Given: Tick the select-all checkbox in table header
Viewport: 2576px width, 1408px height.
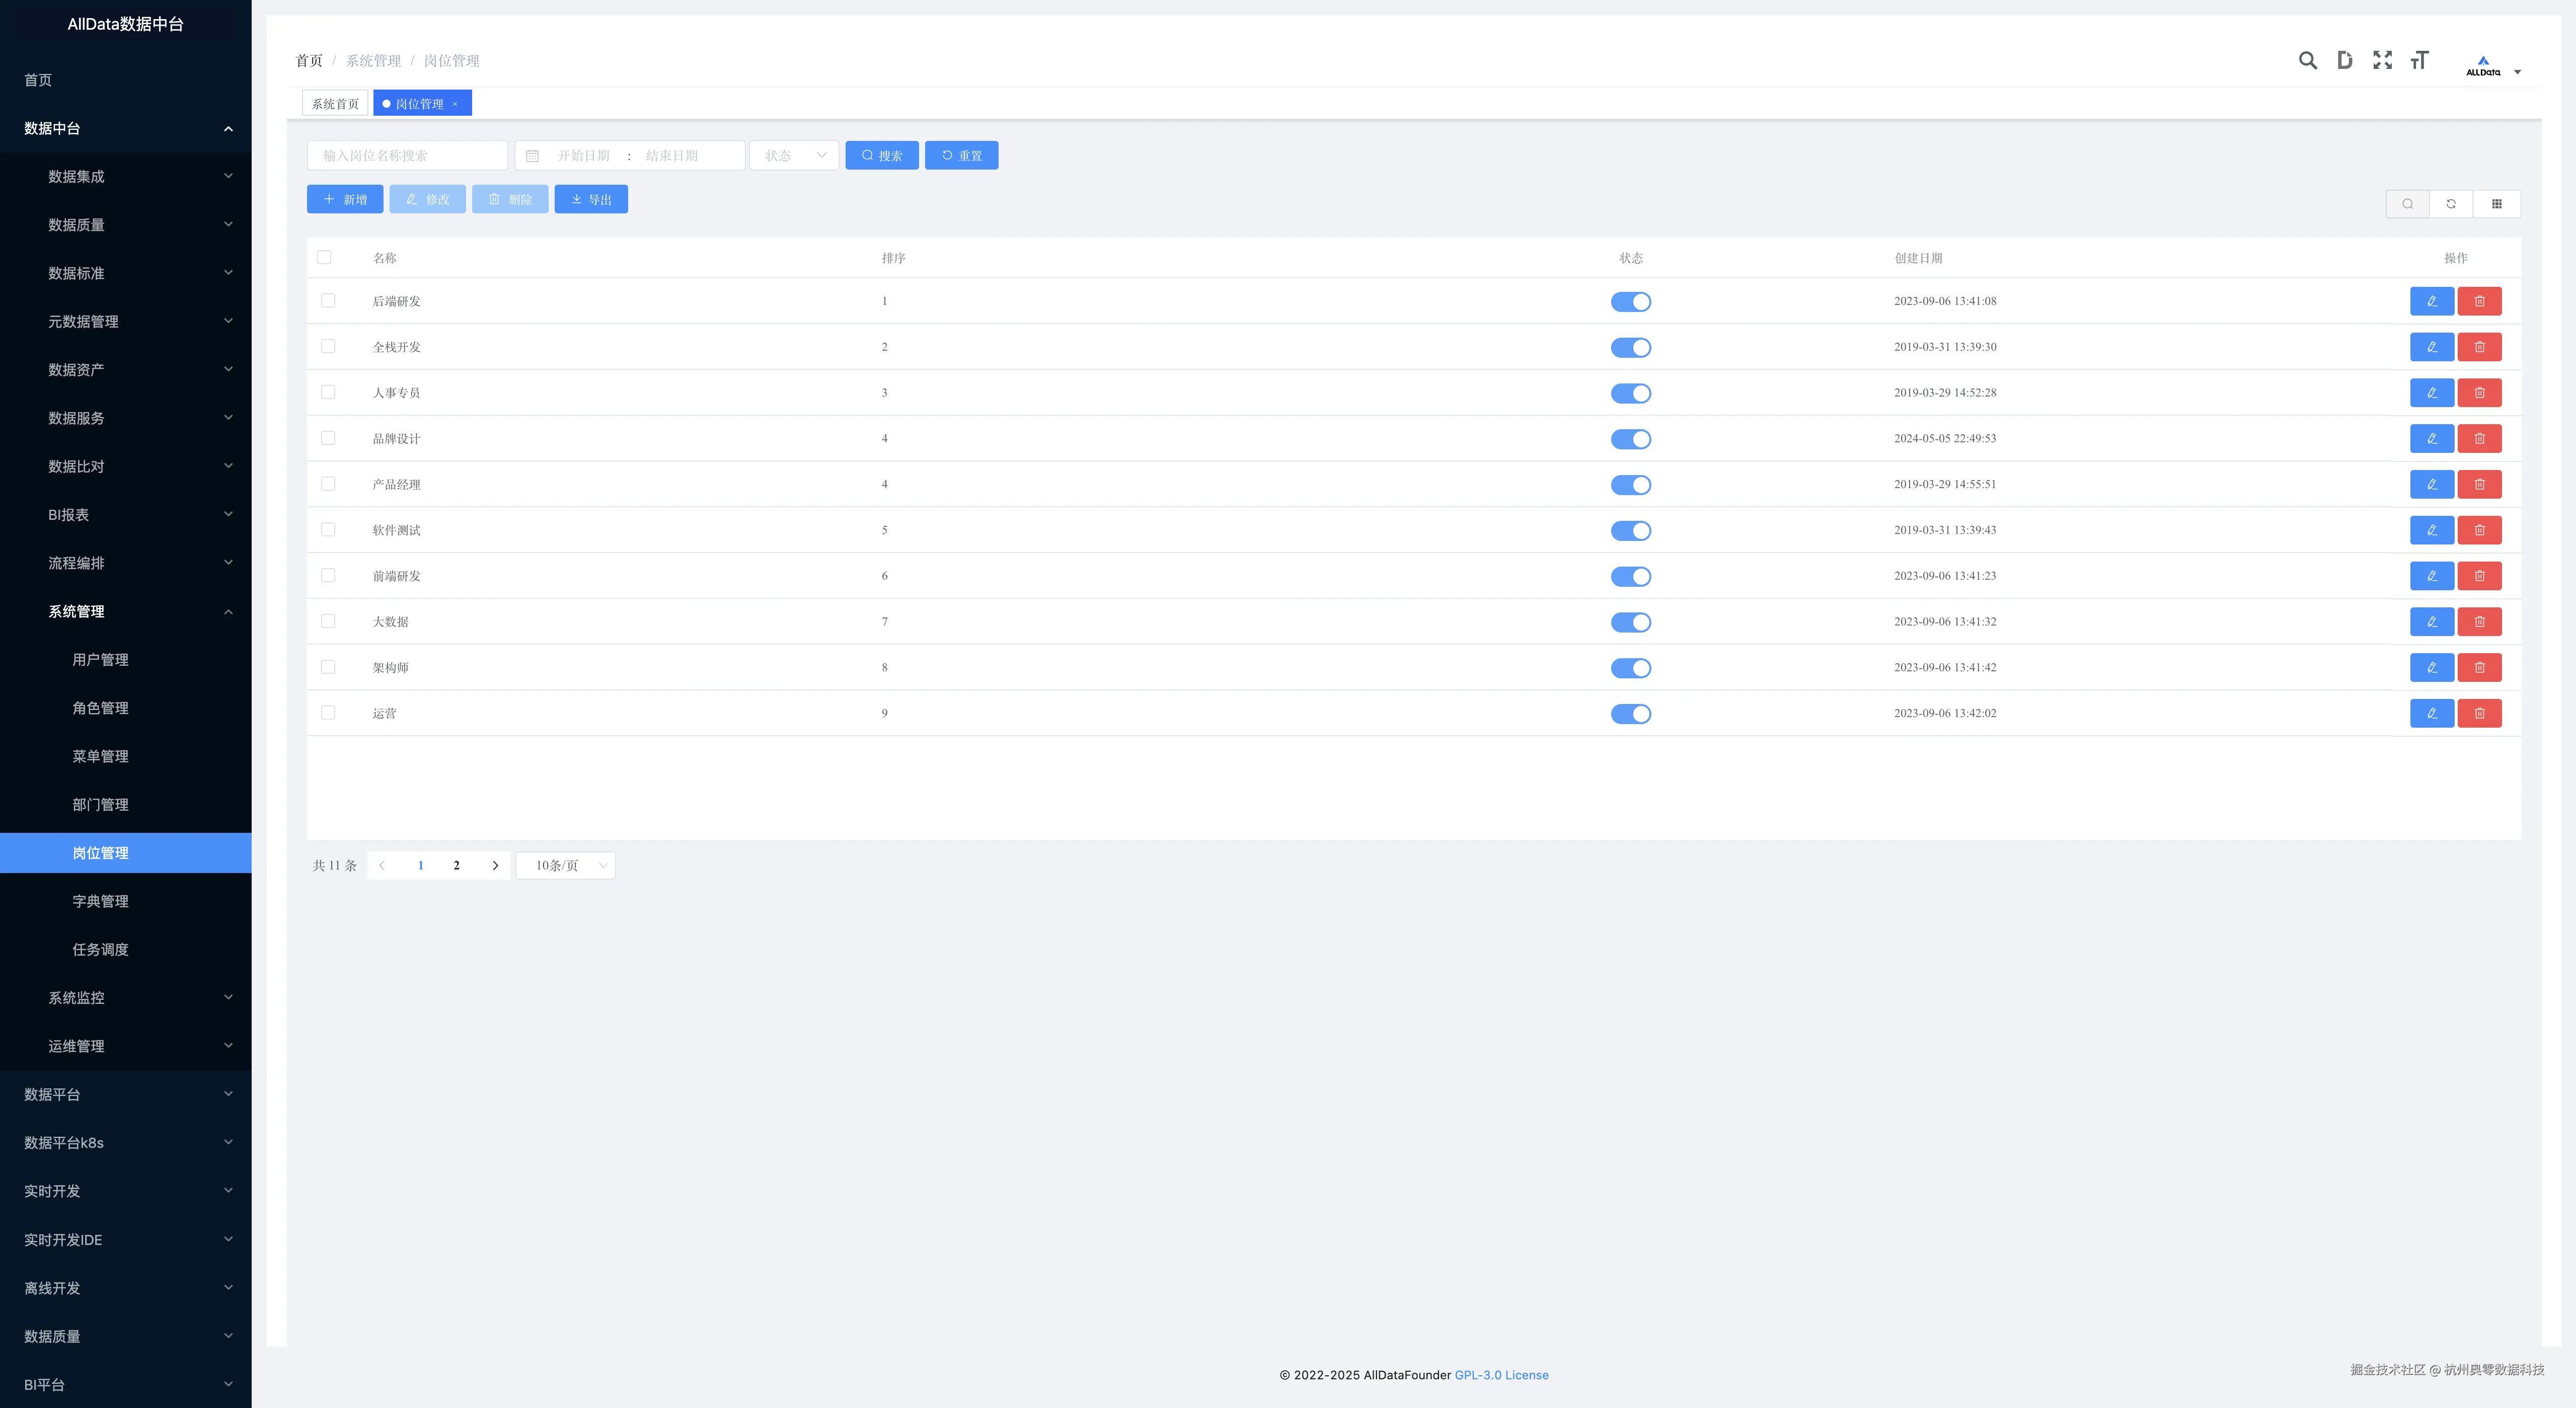Looking at the screenshot, I should pos(324,257).
